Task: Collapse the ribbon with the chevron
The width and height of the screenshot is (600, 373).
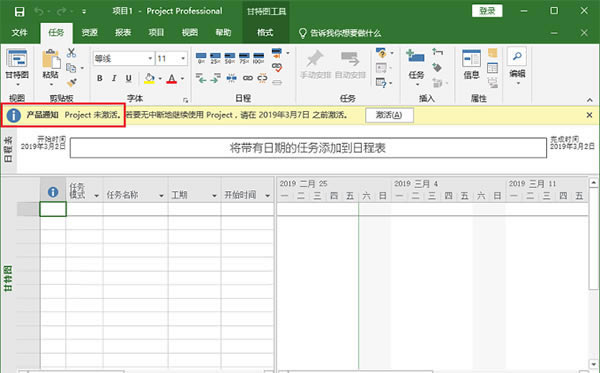Action: [590, 100]
